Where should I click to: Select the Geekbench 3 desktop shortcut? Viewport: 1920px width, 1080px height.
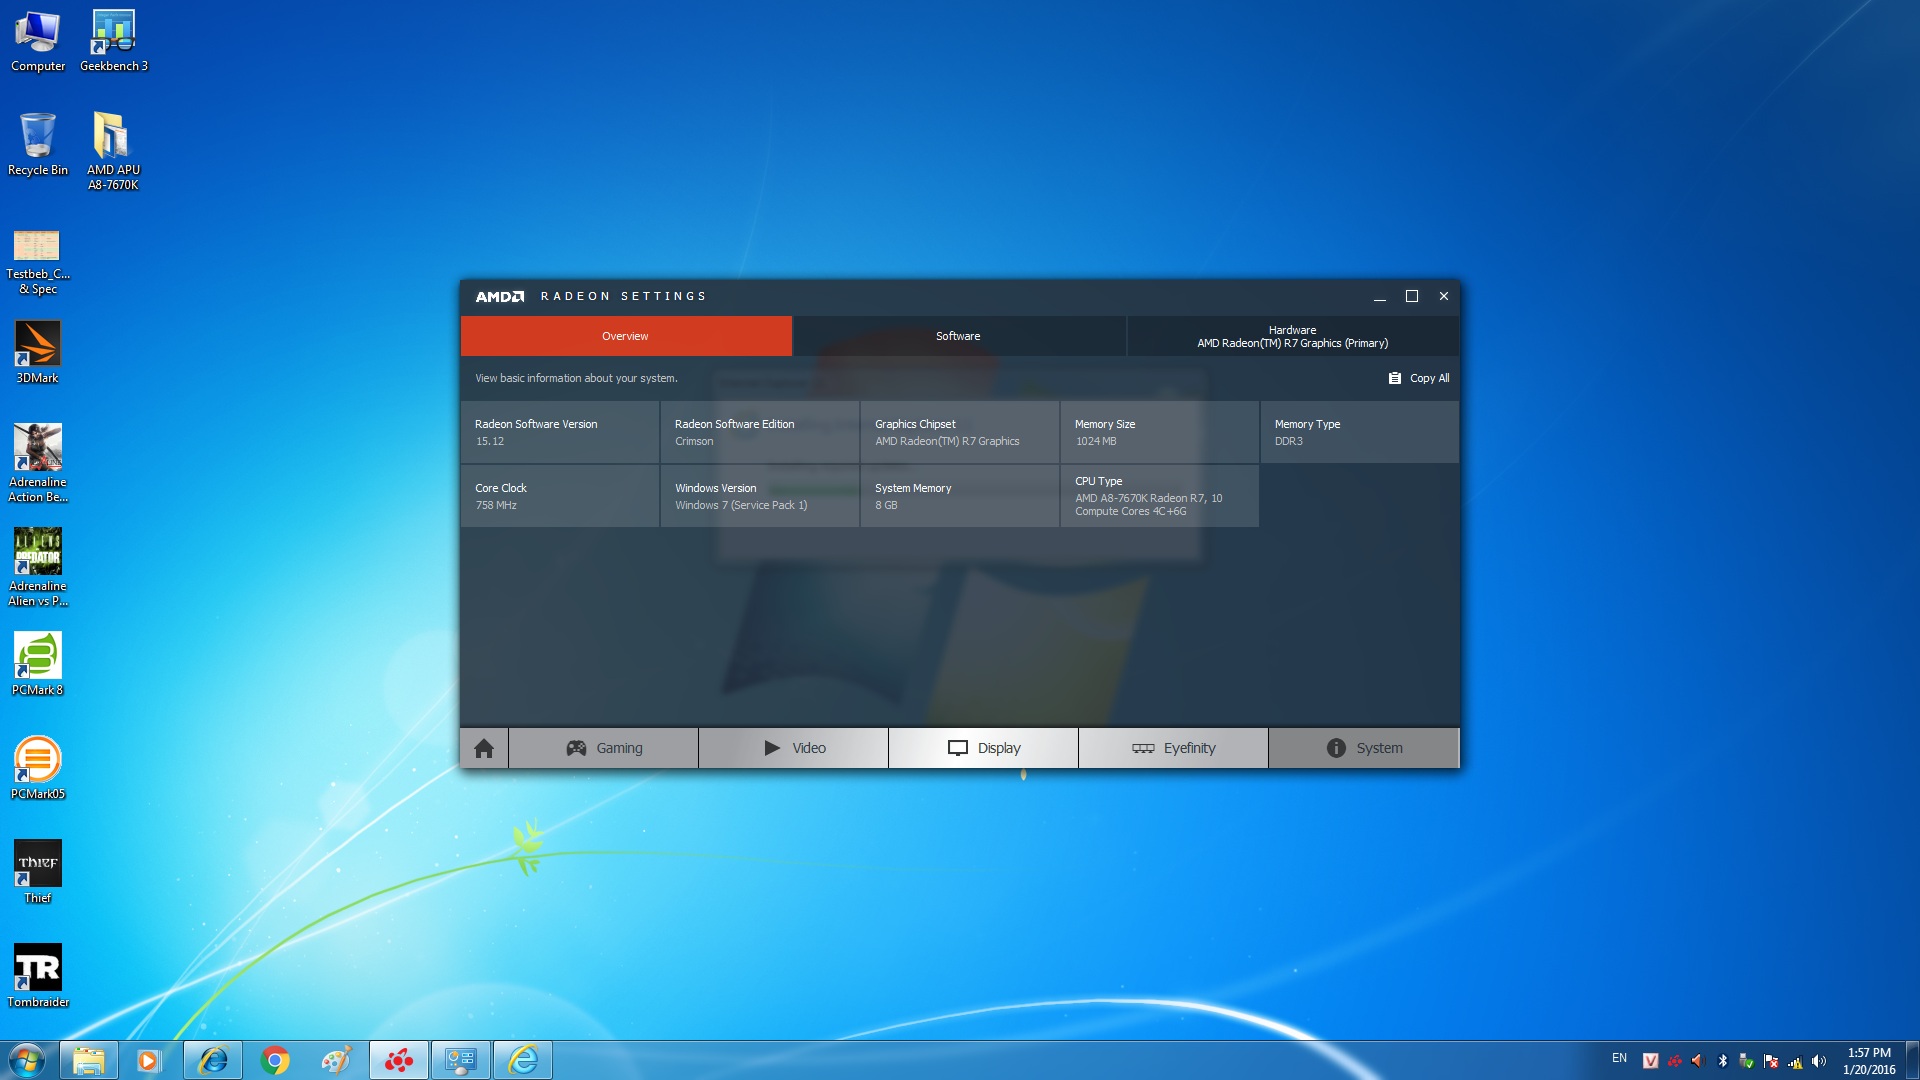(x=114, y=41)
